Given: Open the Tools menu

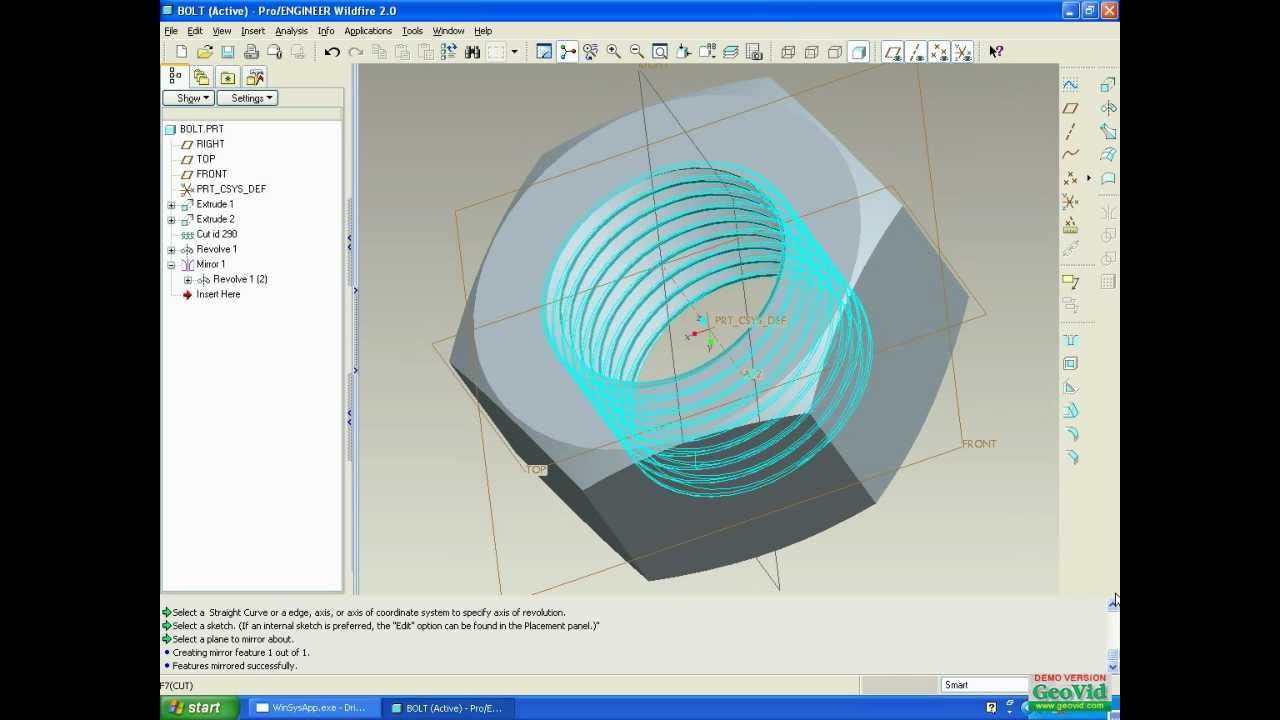Looking at the screenshot, I should [412, 31].
